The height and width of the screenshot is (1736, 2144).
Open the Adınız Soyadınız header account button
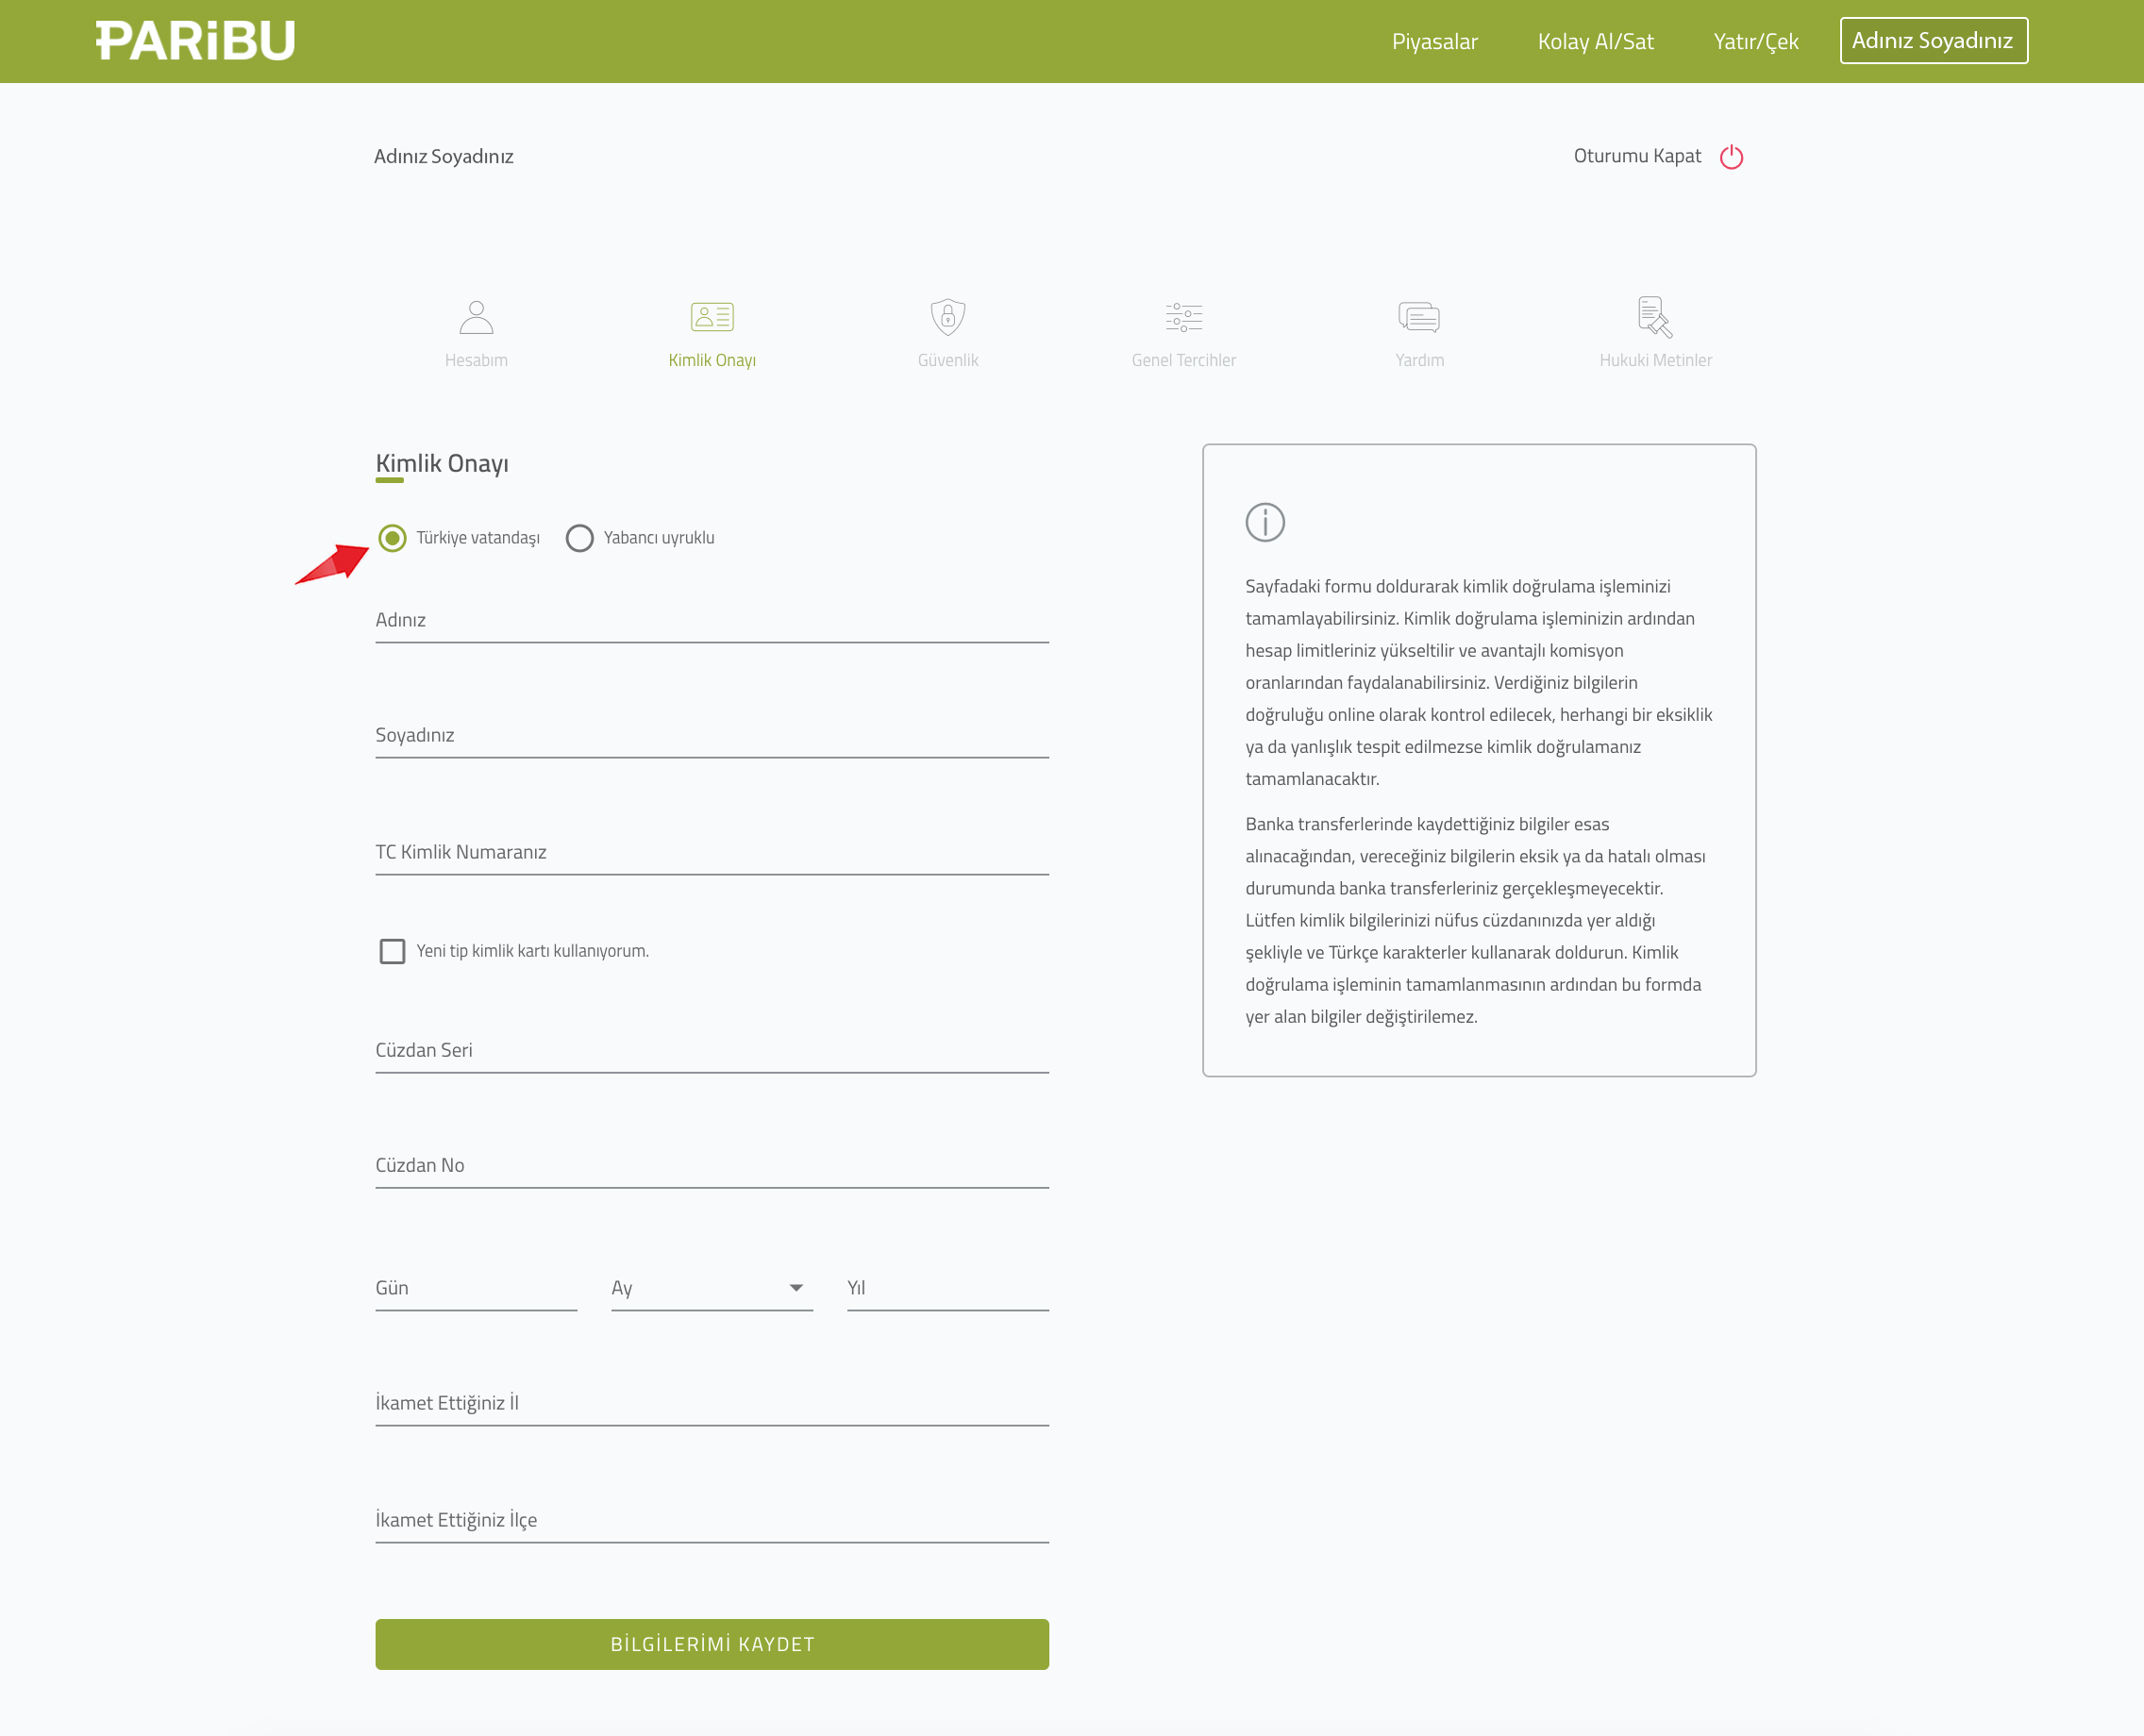click(x=1933, y=41)
